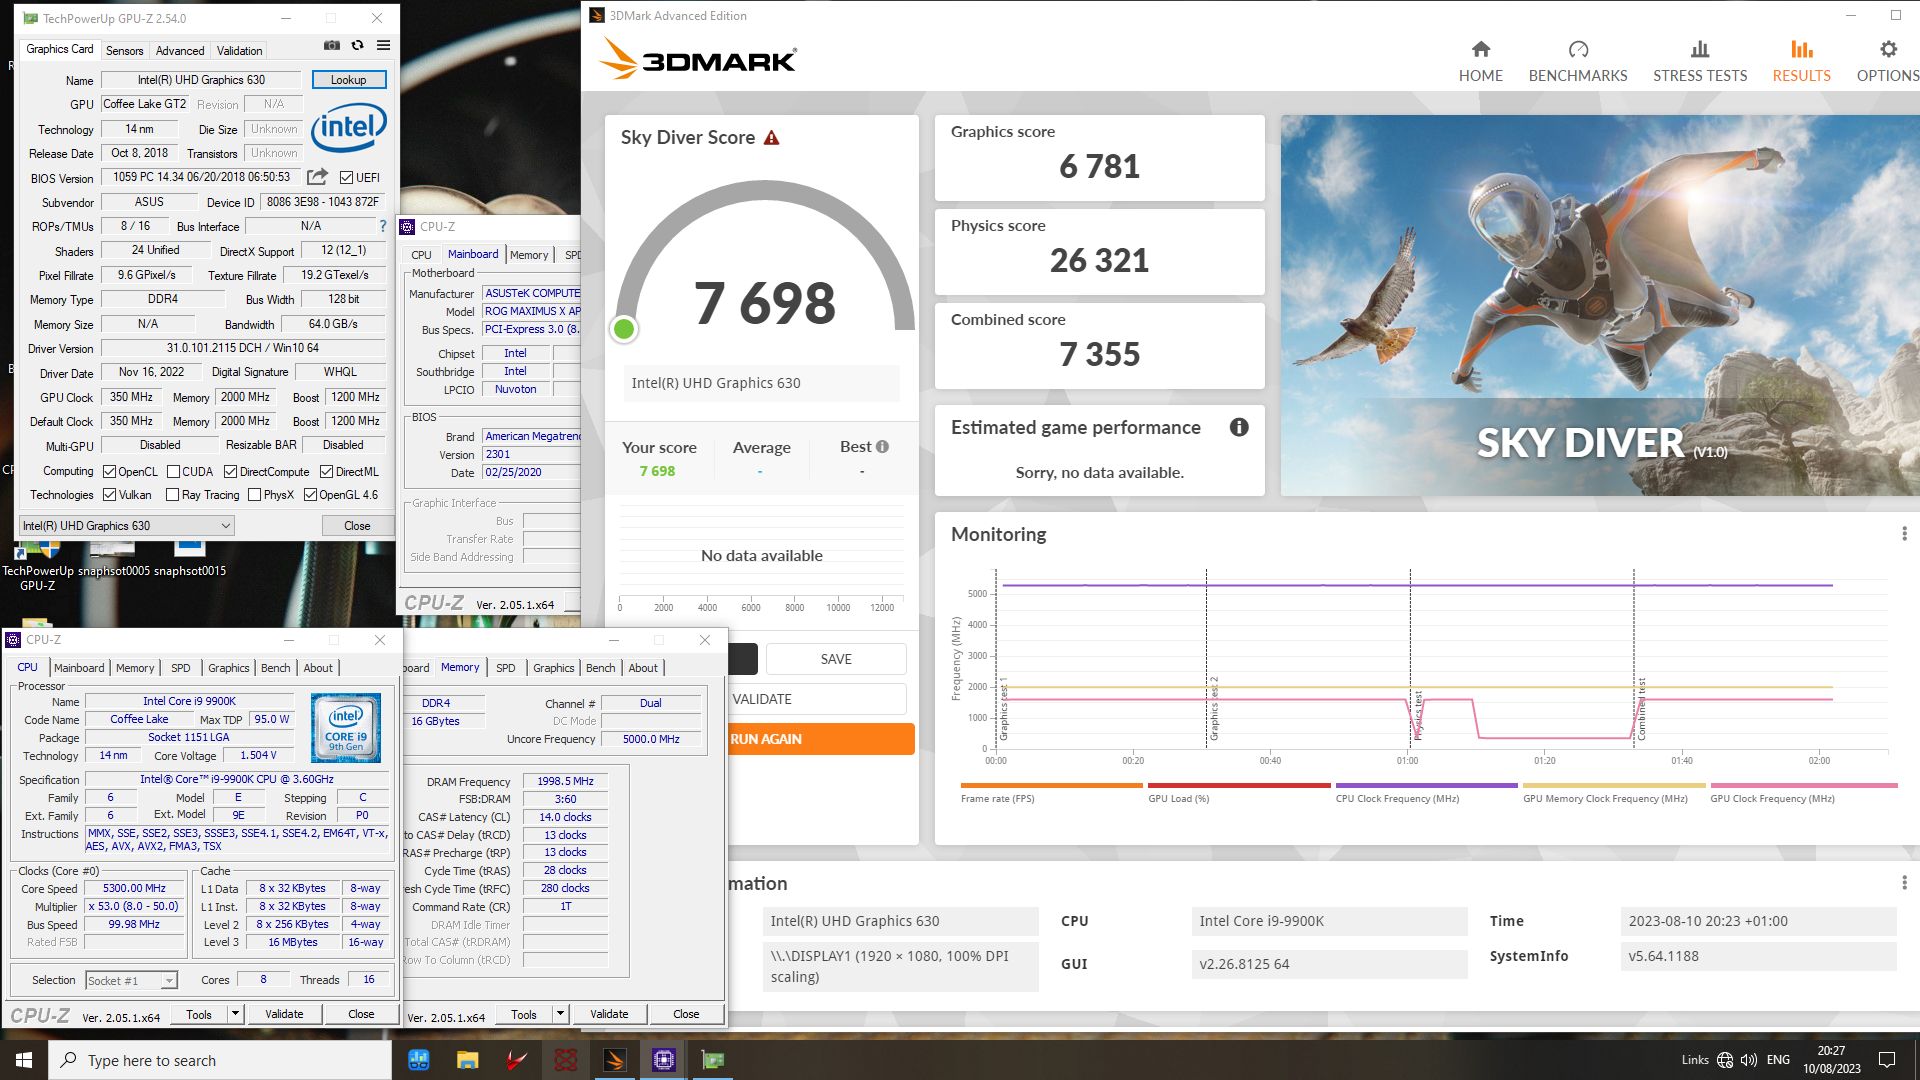
Task: Expand Tools dropdown arrow in CPU-Z CPU window
Action: pyautogui.click(x=235, y=1014)
